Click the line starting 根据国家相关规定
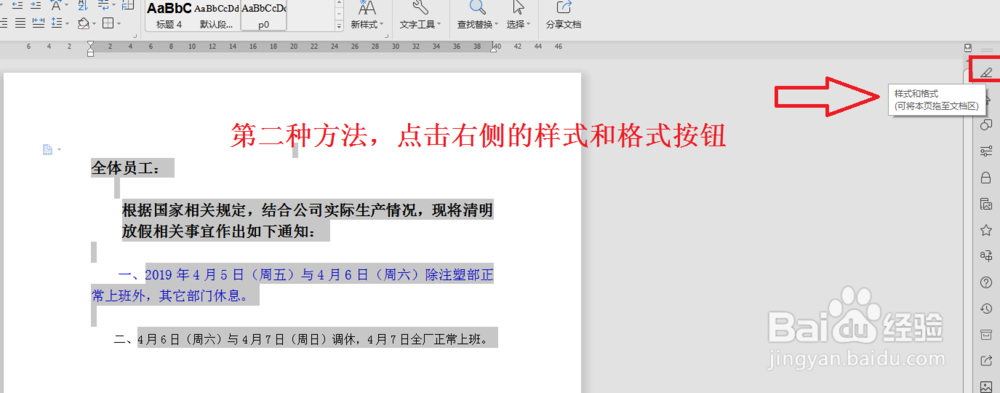 coord(307,210)
